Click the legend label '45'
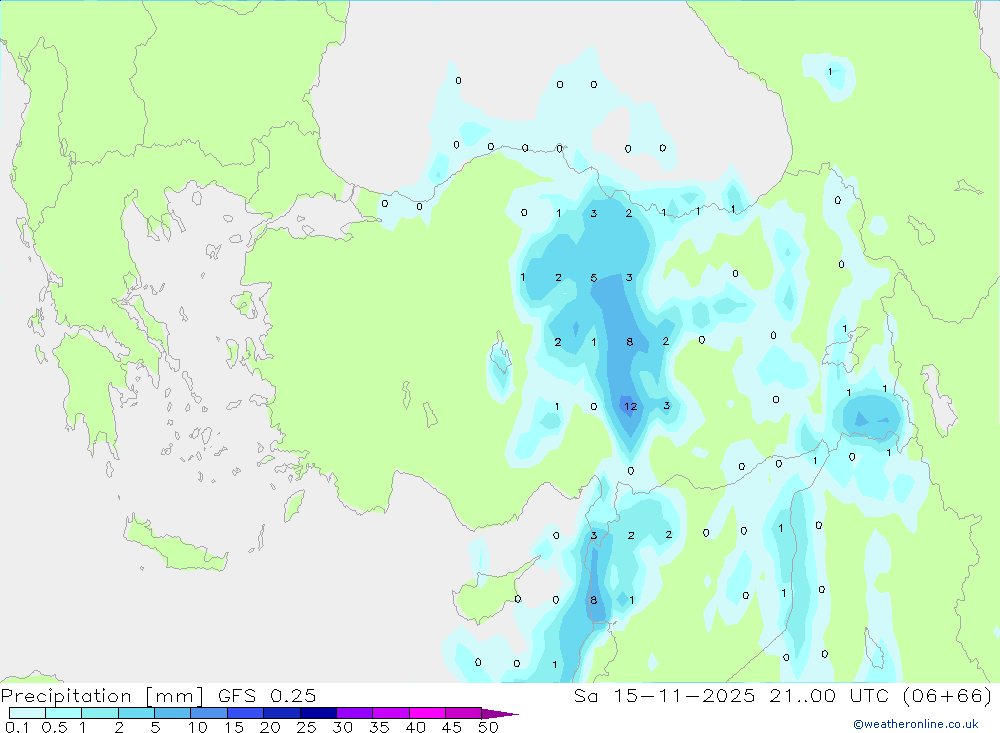This screenshot has width=1000, height=733. (452, 727)
